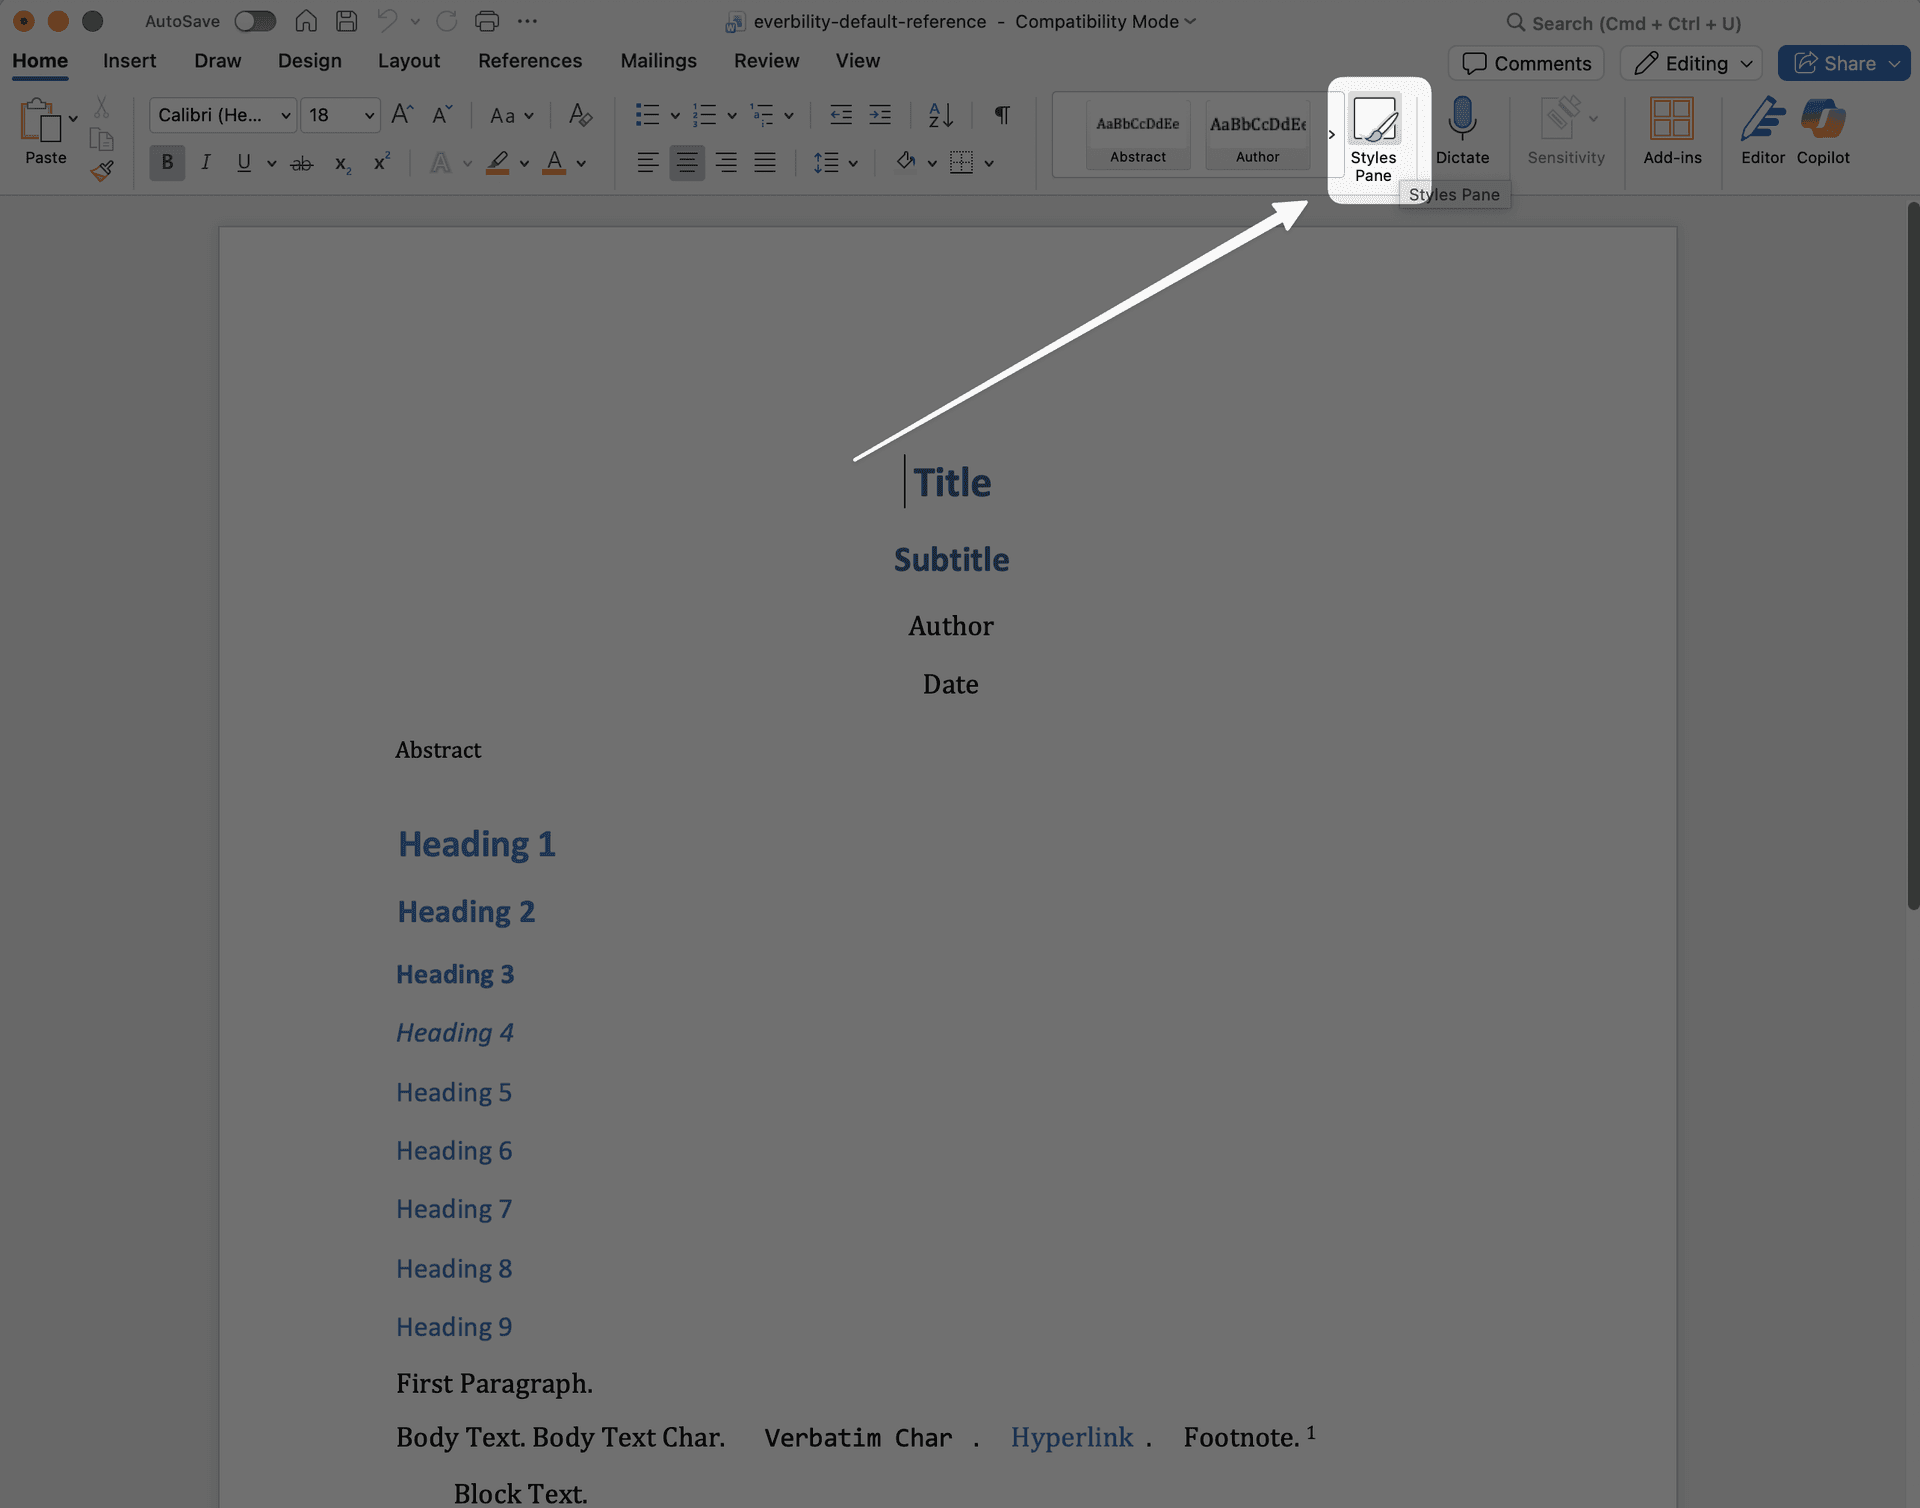Clear all formatting
The width and height of the screenshot is (1920, 1508).
point(579,114)
